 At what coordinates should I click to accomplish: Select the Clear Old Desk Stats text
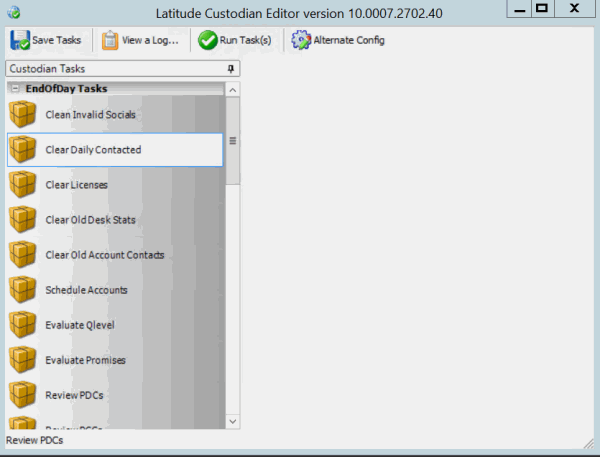point(91,220)
